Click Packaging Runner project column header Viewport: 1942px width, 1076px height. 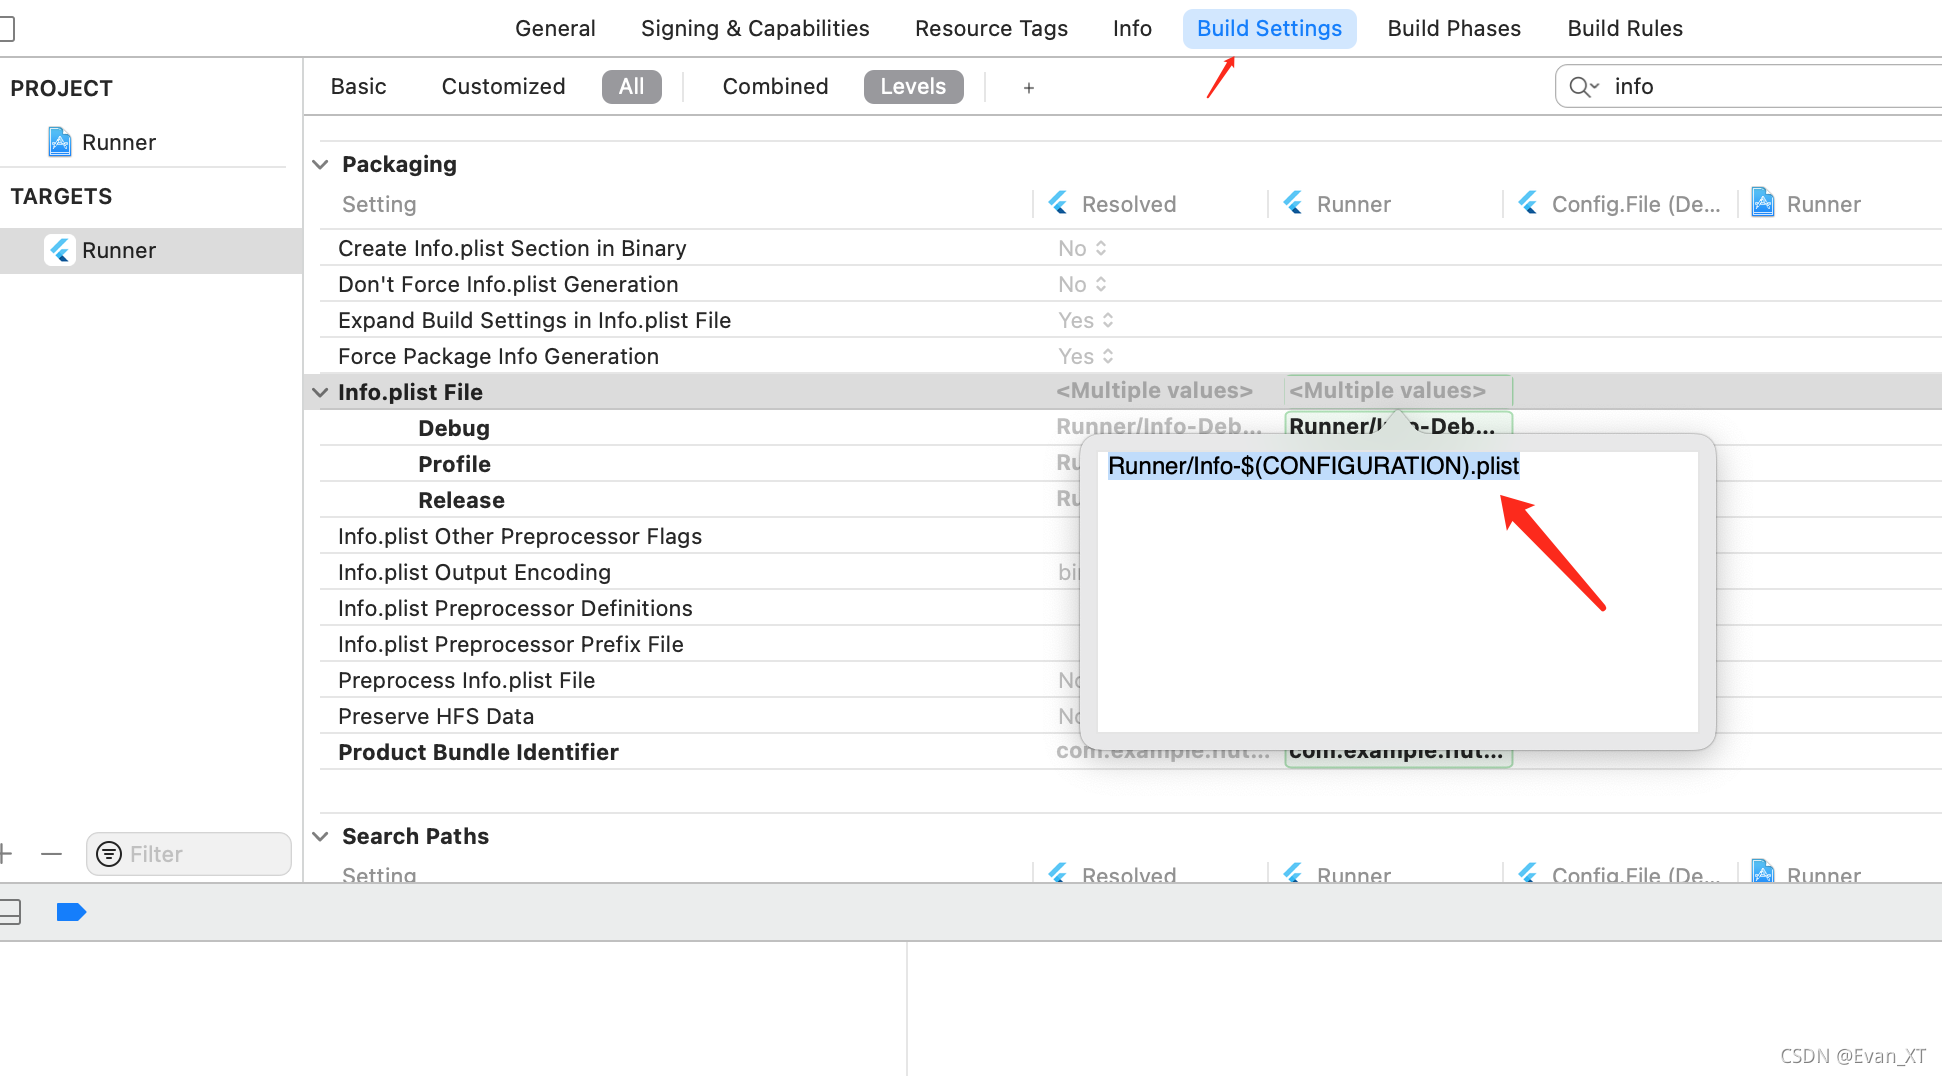pos(1824,204)
